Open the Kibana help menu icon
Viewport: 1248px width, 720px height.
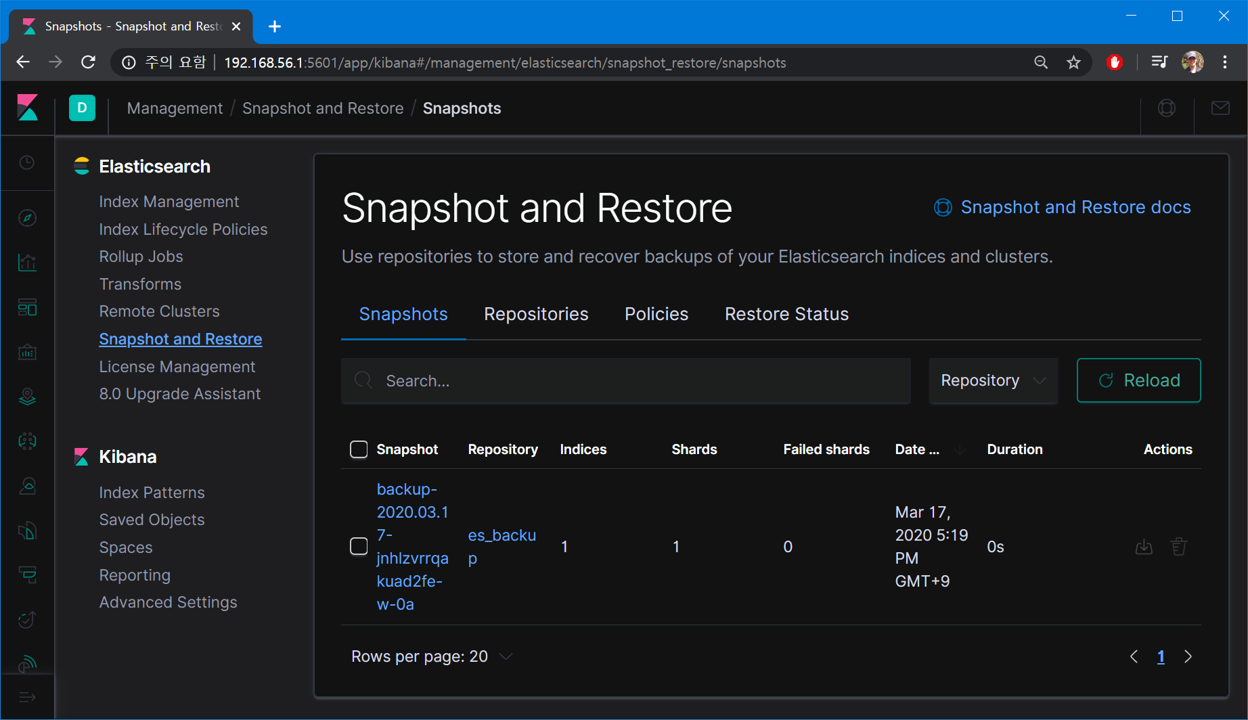click(x=1167, y=108)
